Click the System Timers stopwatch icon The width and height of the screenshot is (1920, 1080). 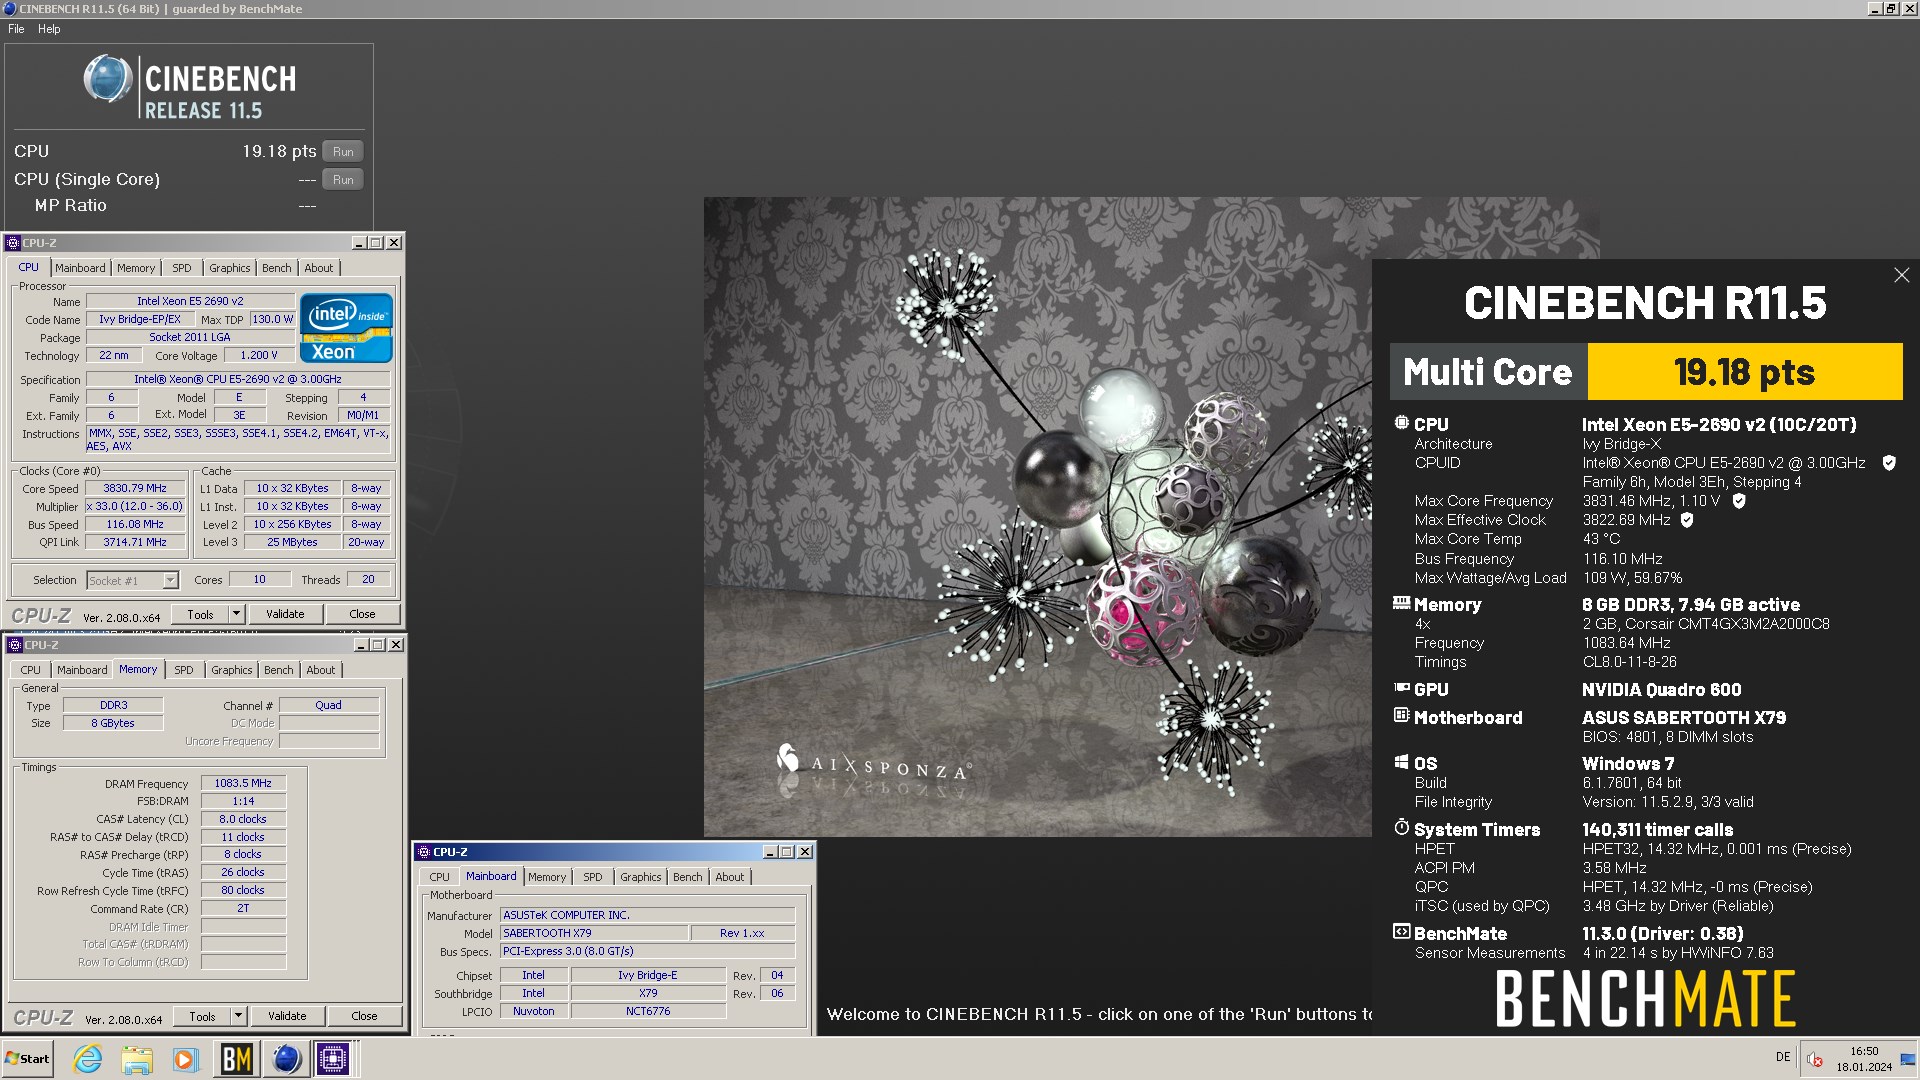[1401, 828]
